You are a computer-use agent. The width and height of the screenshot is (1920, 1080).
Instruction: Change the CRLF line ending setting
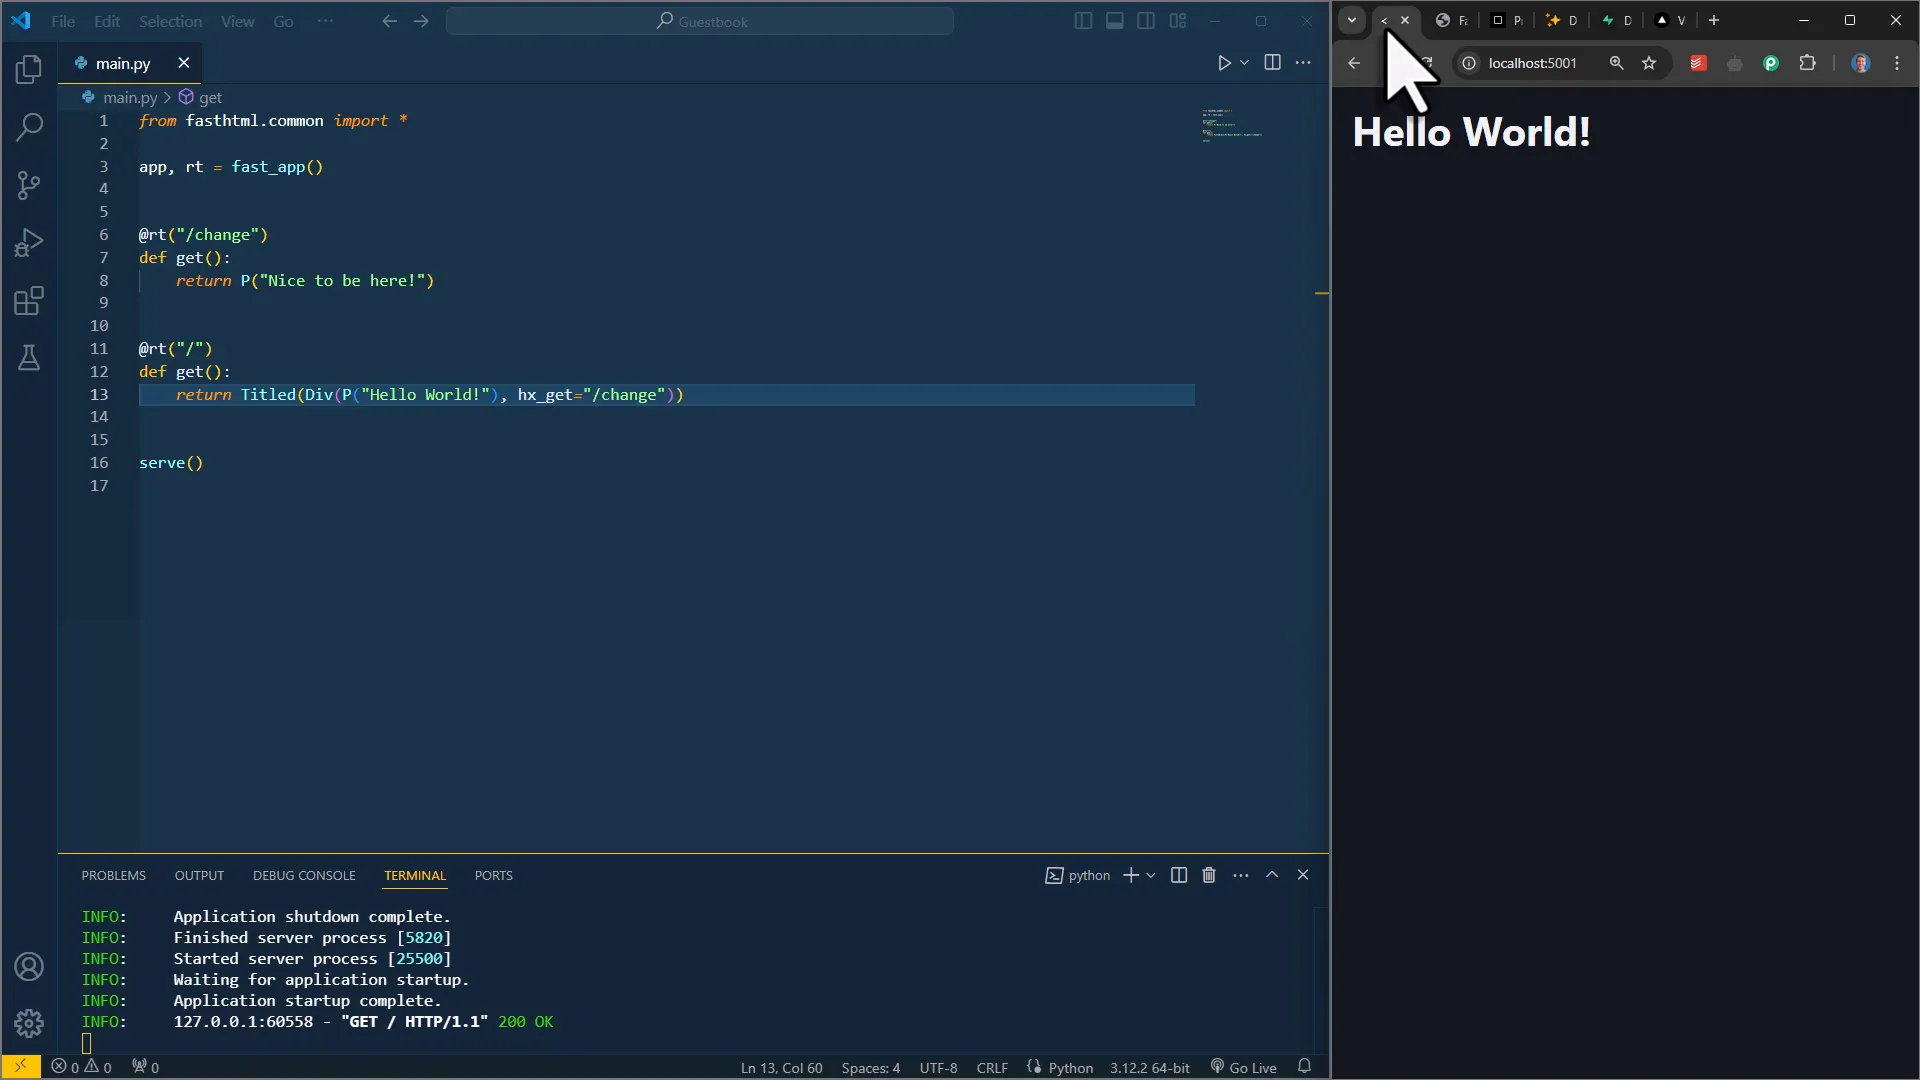pos(991,1067)
